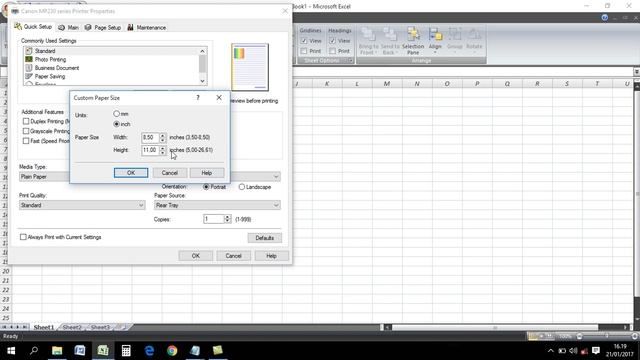This screenshot has width=640, height=360.
Task: Enable Grayscale Printing checkbox
Action: click(x=26, y=131)
